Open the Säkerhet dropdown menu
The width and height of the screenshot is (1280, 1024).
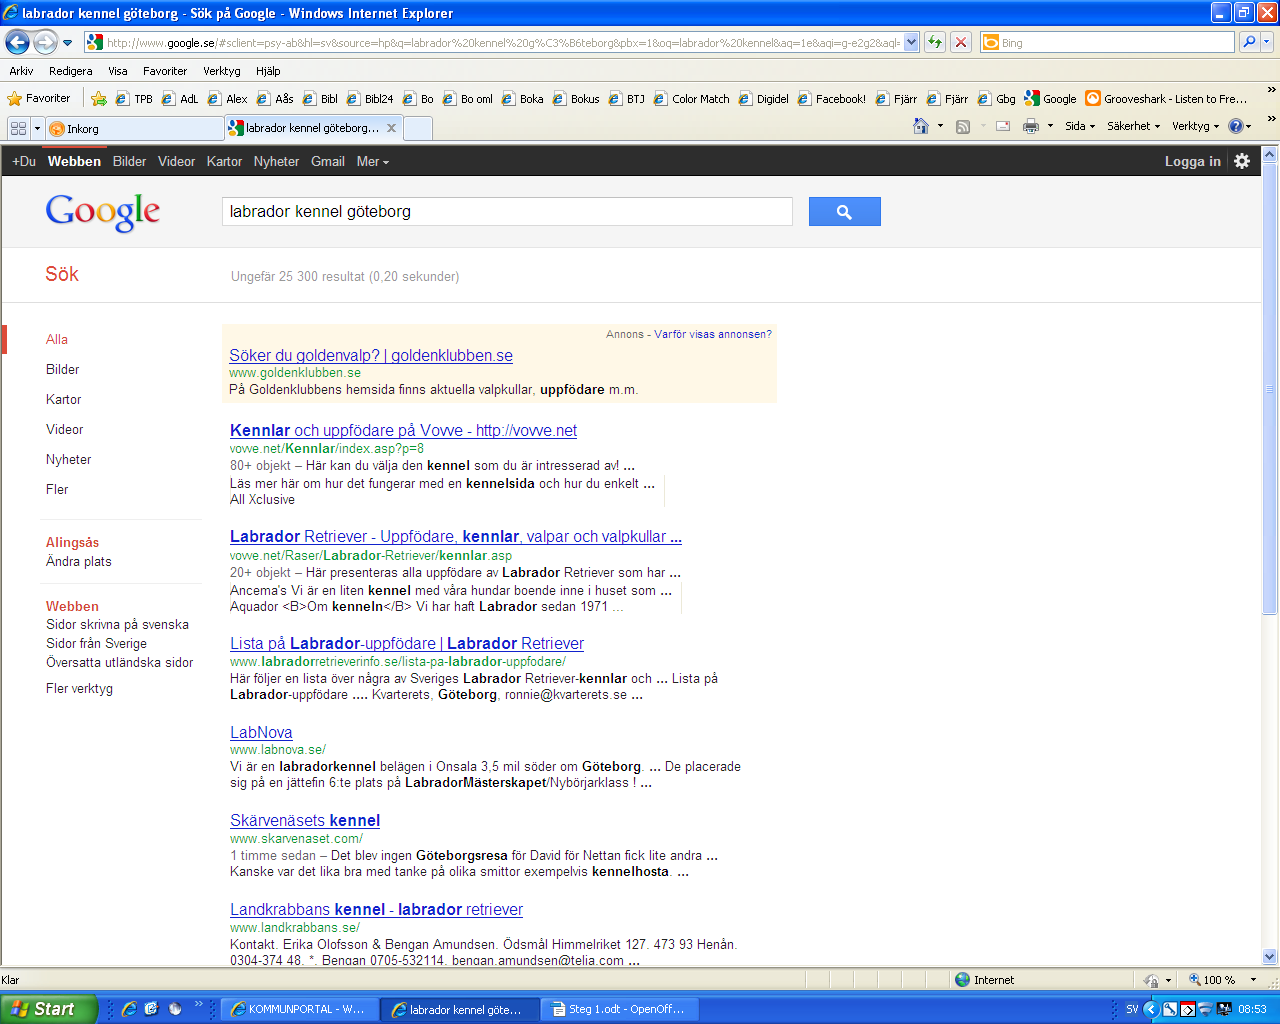tap(1133, 126)
